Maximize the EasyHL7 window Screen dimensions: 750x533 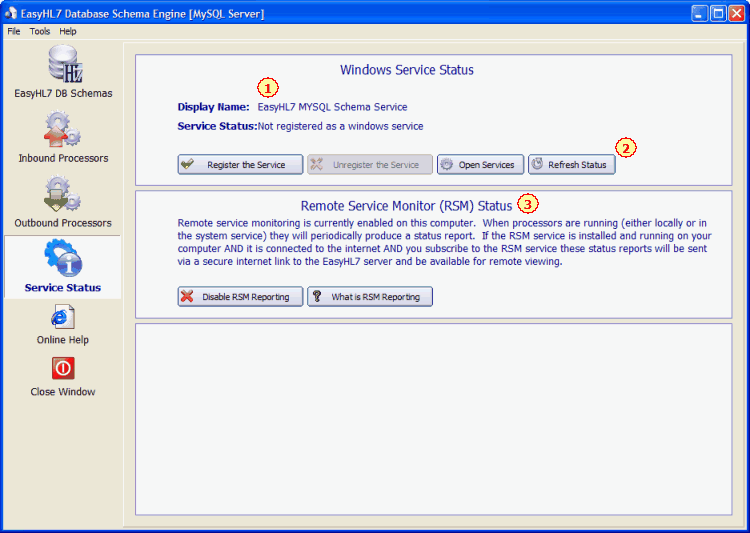coord(718,13)
